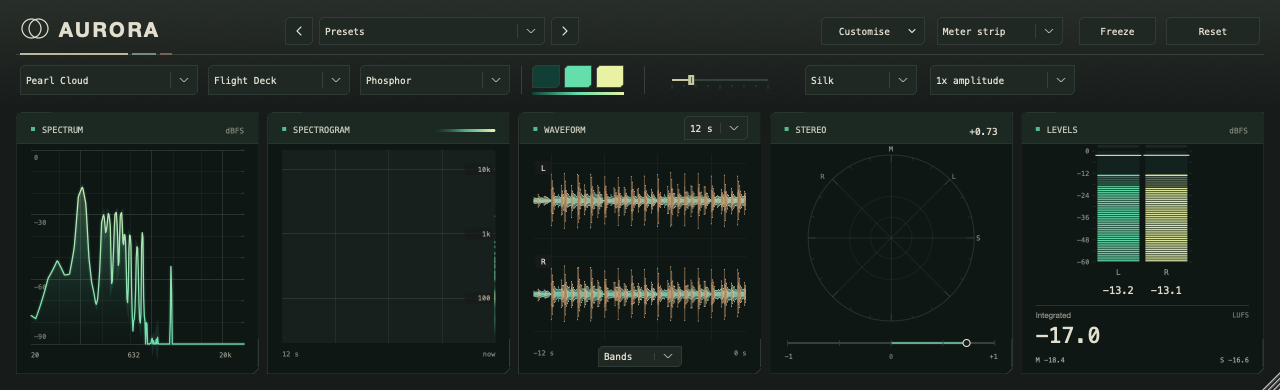Click the Levels panel indicator dot
The image size is (1280, 390).
(x=1037, y=129)
